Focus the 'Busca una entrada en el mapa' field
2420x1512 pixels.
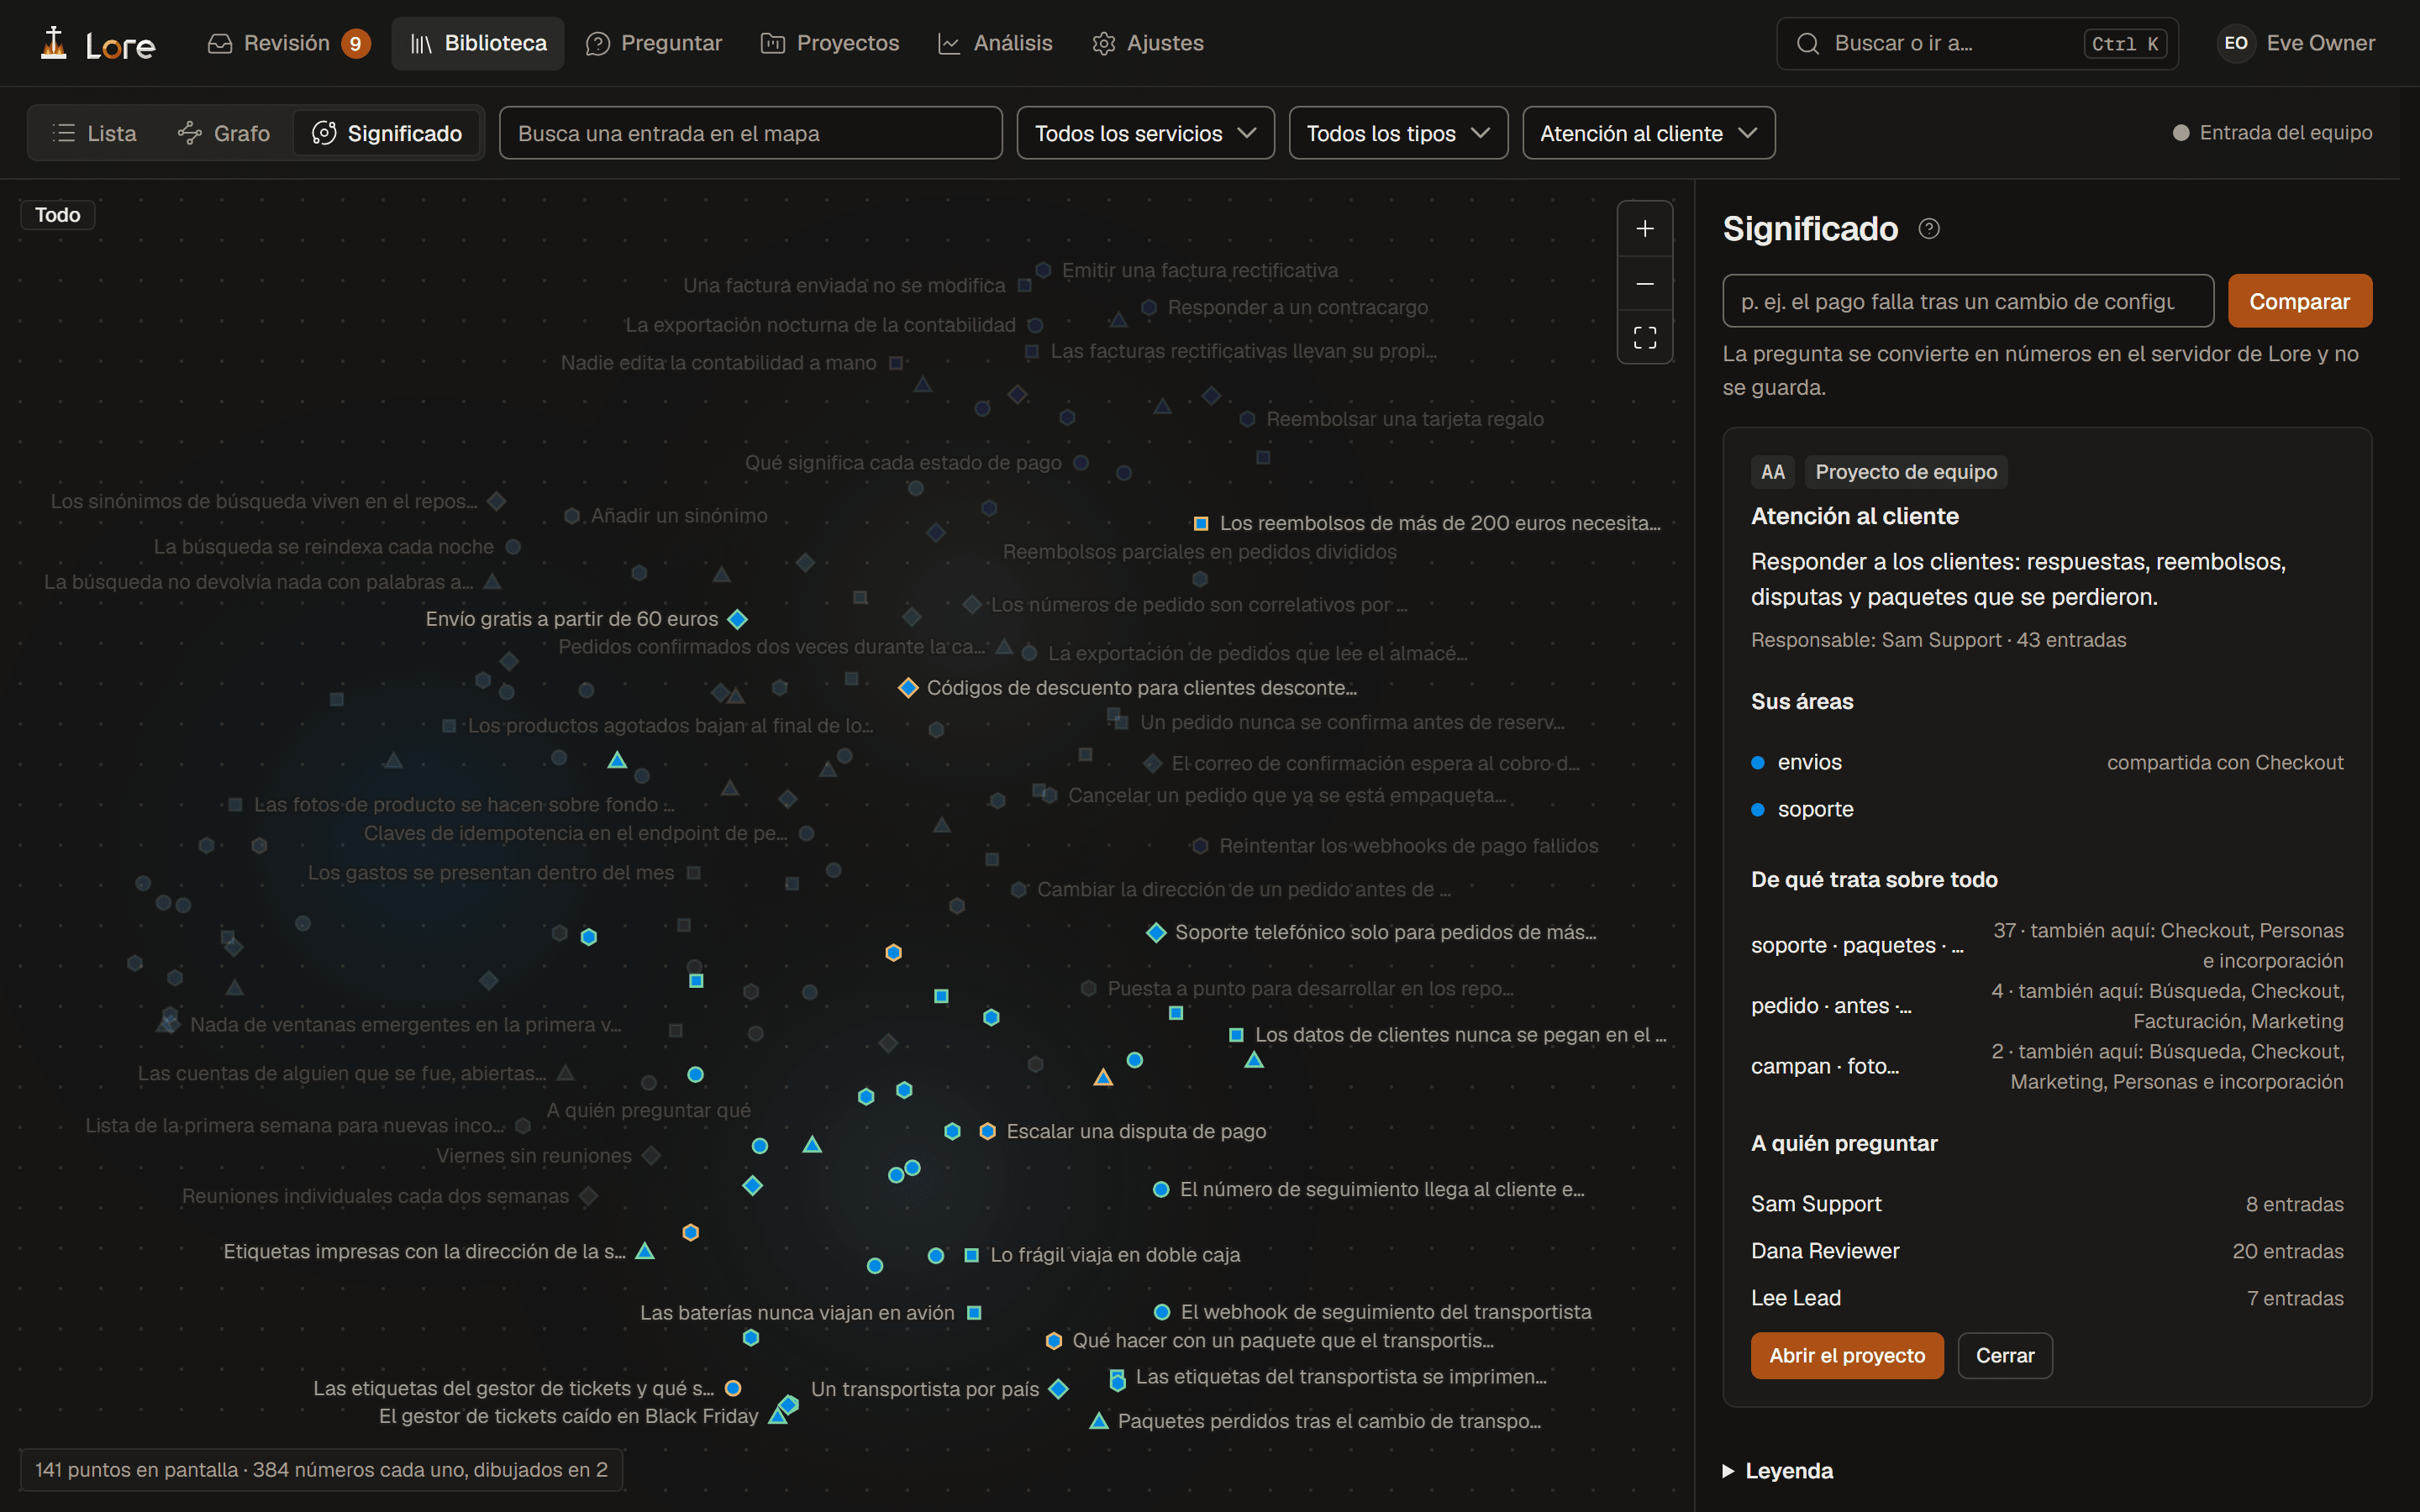click(x=750, y=133)
